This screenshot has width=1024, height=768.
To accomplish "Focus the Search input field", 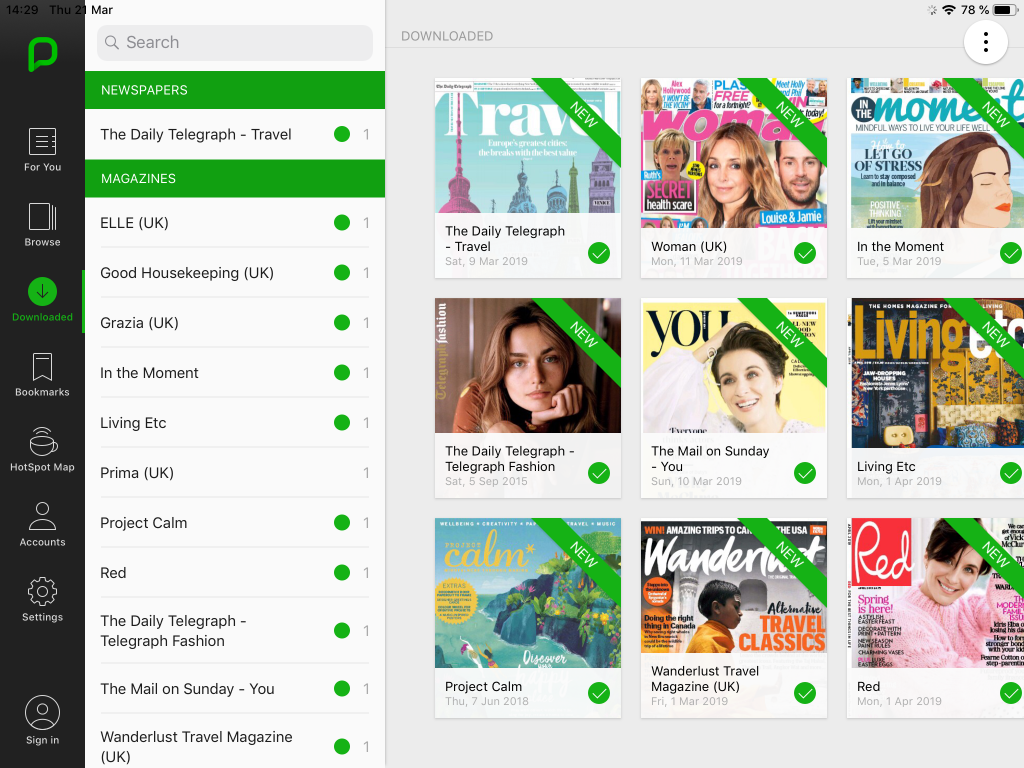I will (235, 42).
